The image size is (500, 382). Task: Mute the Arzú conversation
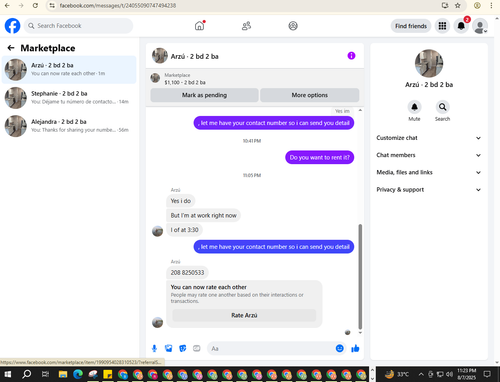click(x=414, y=107)
